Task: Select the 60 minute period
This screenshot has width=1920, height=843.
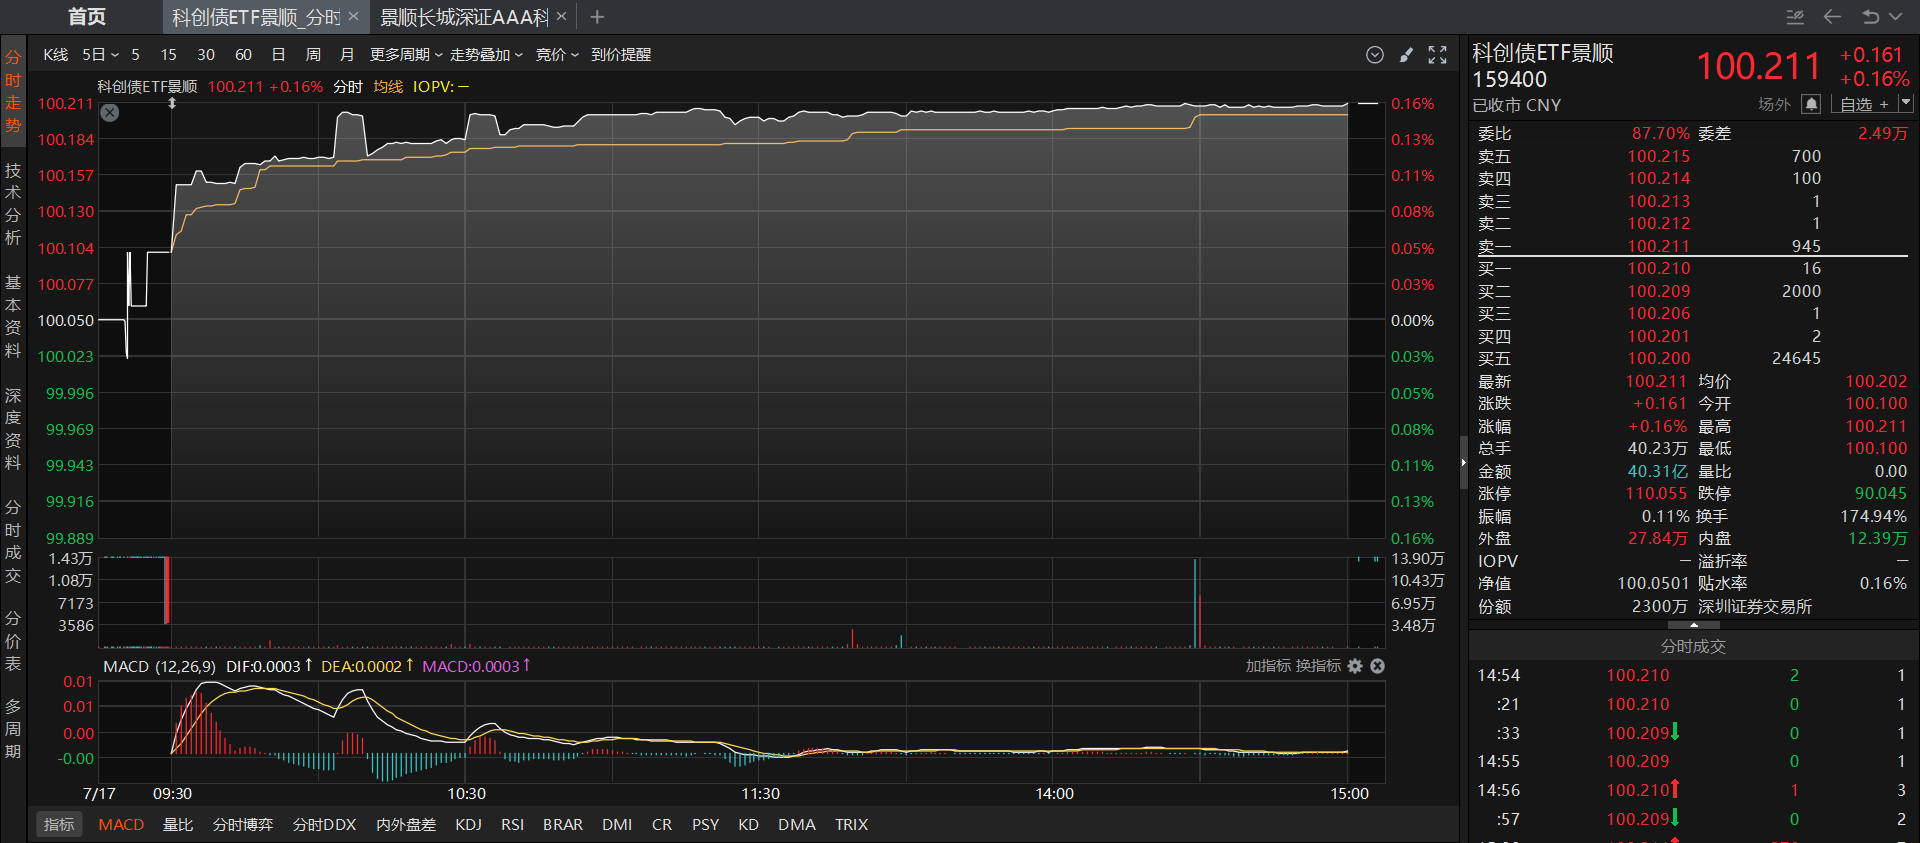Action: 243,55
